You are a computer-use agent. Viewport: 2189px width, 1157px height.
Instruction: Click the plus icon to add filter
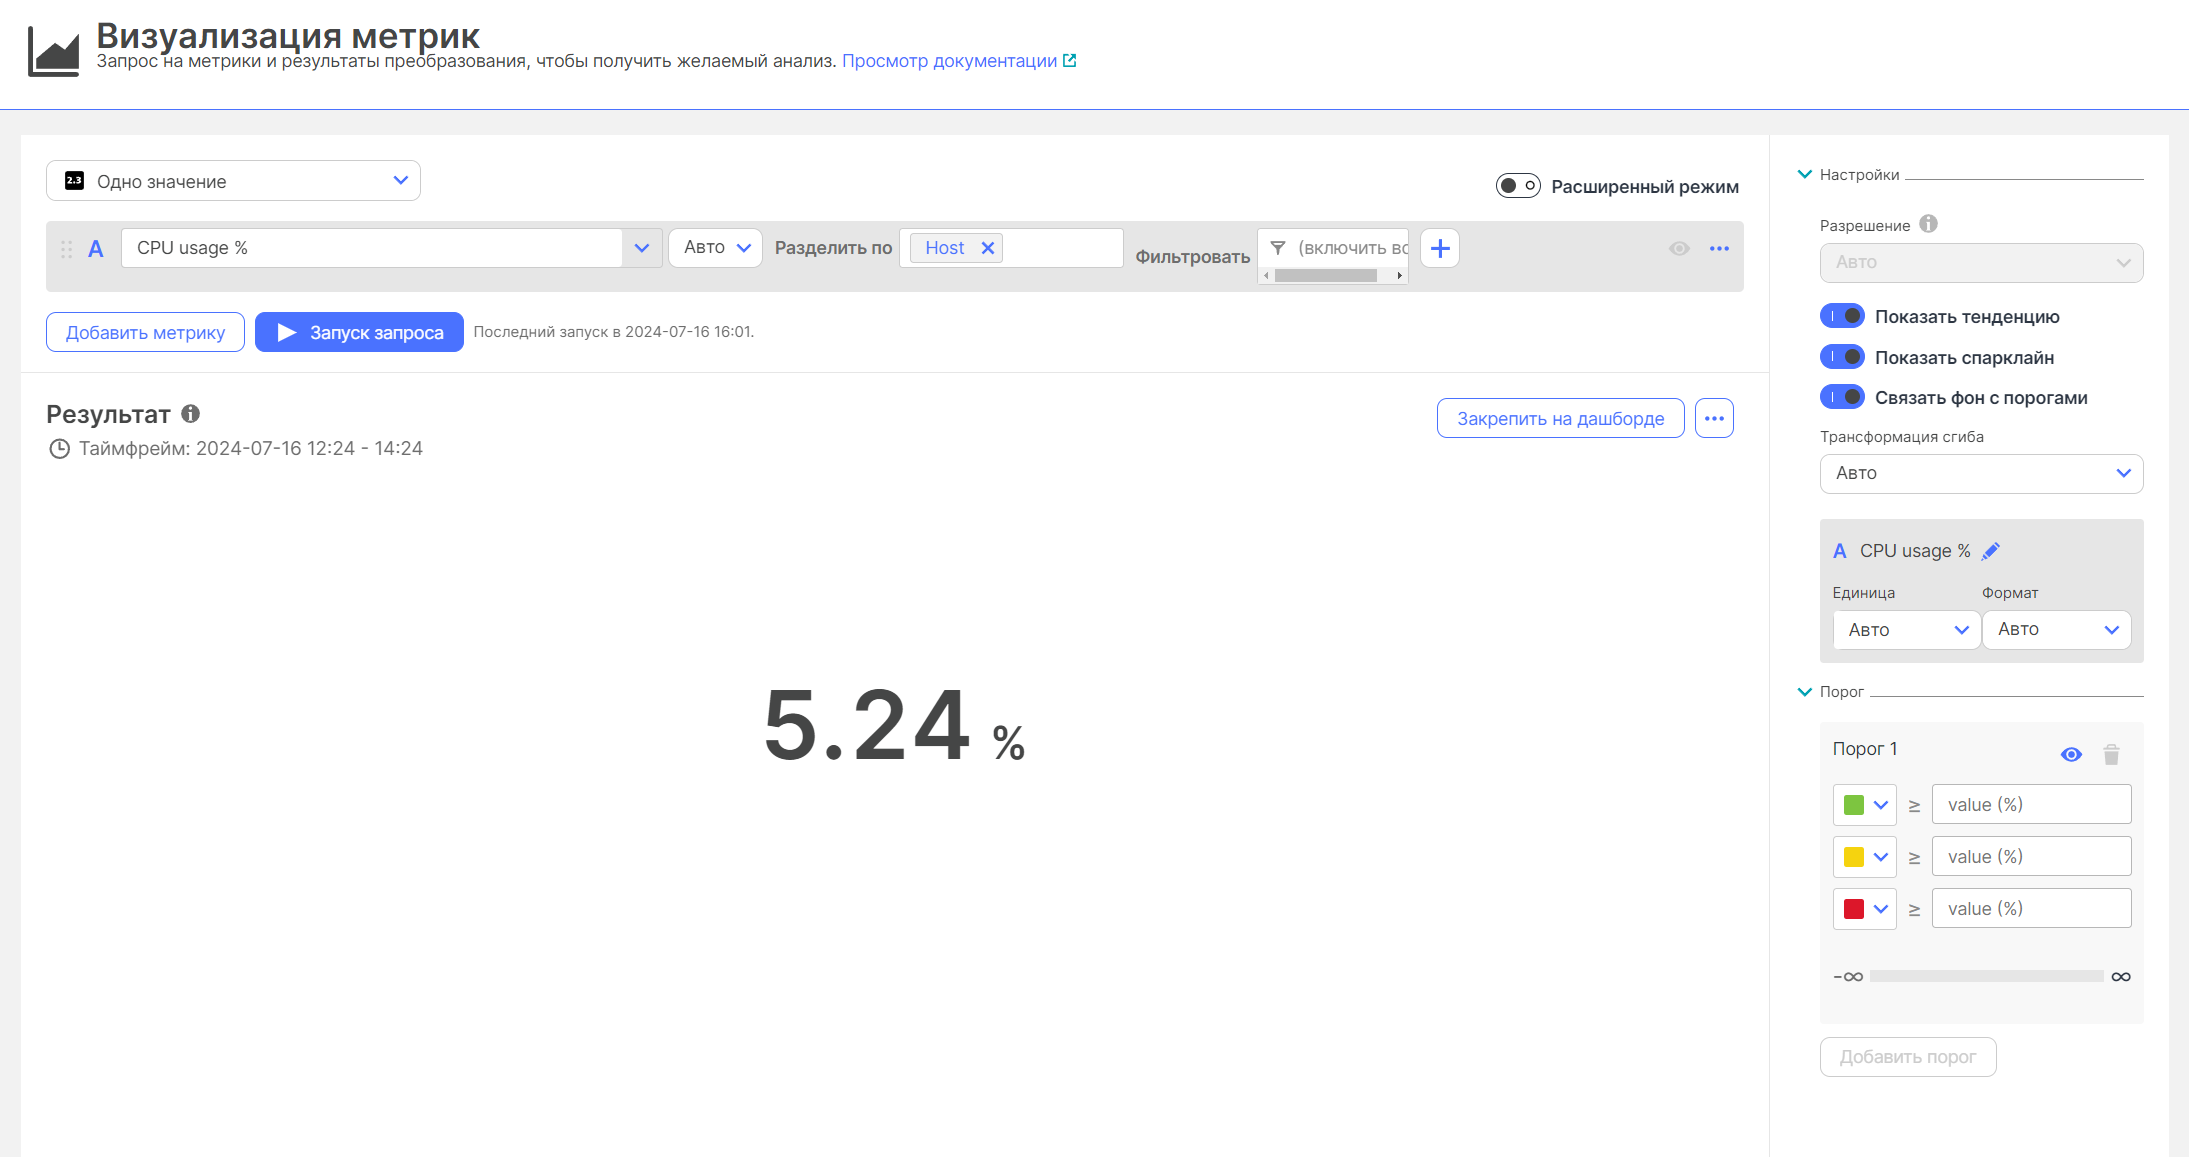(1440, 248)
